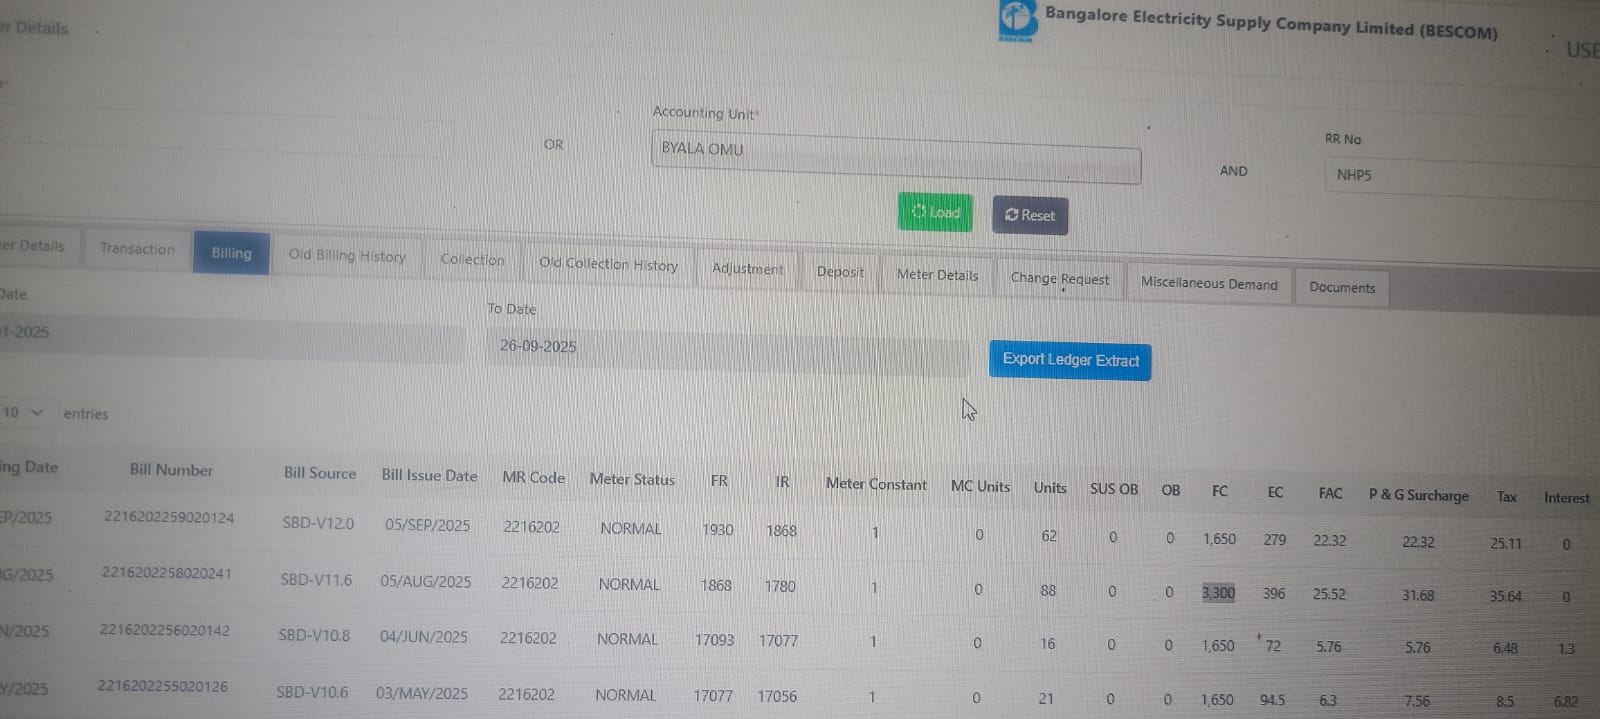This screenshot has height=719, width=1600.
Task: Click issue date 05/AUG/2025
Action: pyautogui.click(x=425, y=581)
